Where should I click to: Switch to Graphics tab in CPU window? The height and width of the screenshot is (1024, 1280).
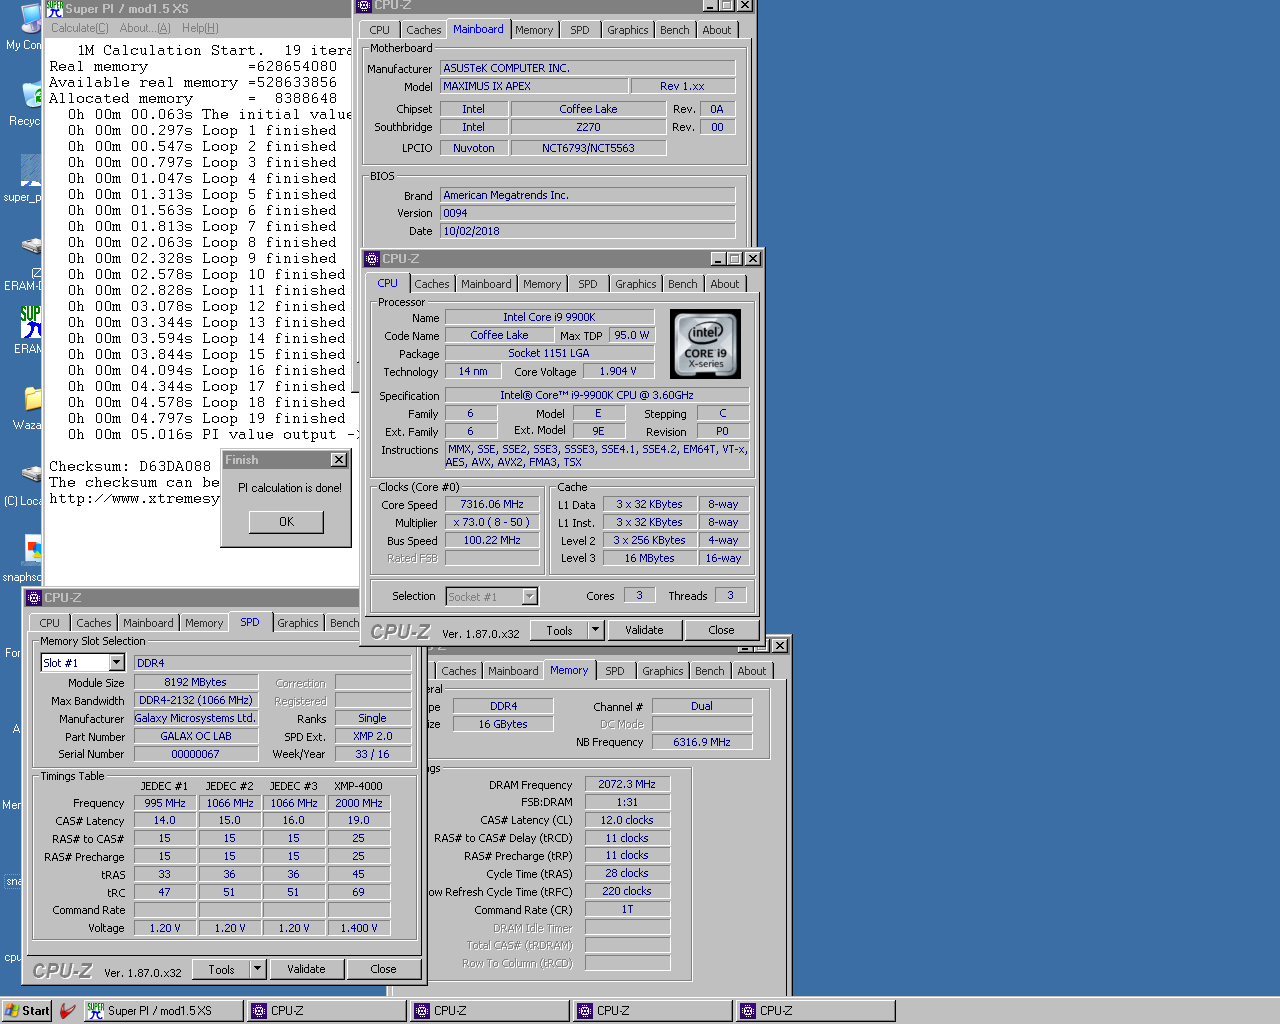[x=636, y=284]
